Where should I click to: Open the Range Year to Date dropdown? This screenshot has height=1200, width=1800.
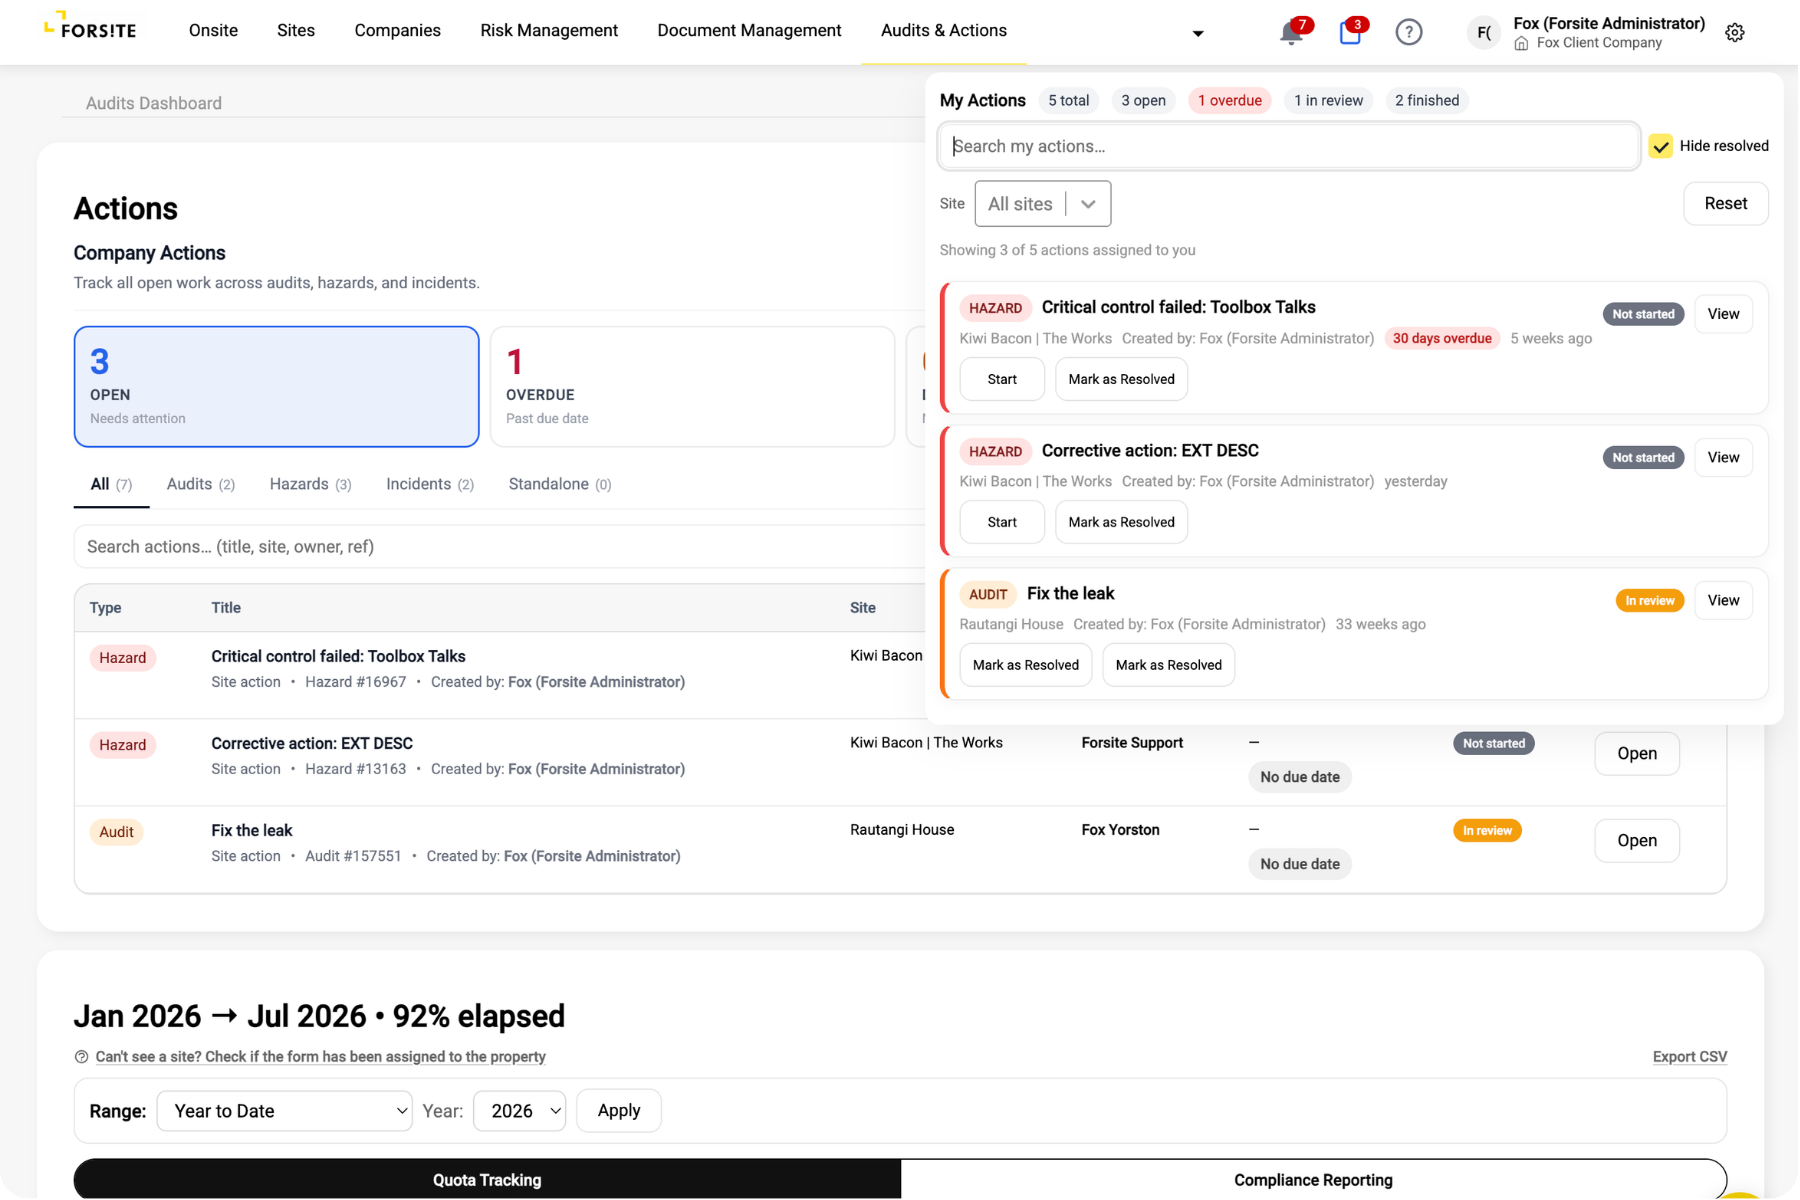(x=285, y=1111)
